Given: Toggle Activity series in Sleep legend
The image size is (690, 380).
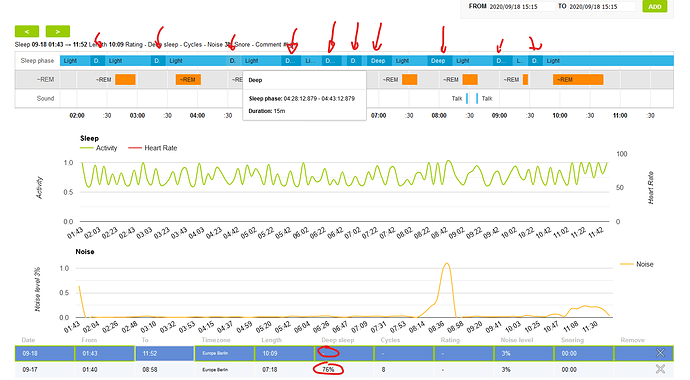Looking at the screenshot, I should coord(99,148).
